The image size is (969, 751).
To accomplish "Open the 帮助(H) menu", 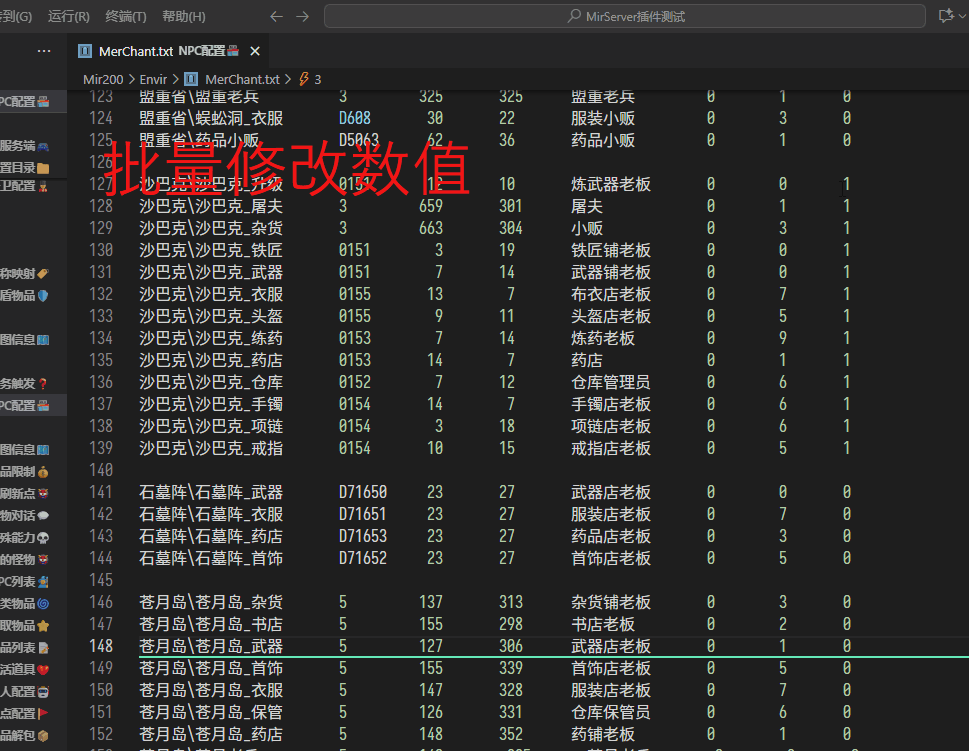I will (183, 16).
